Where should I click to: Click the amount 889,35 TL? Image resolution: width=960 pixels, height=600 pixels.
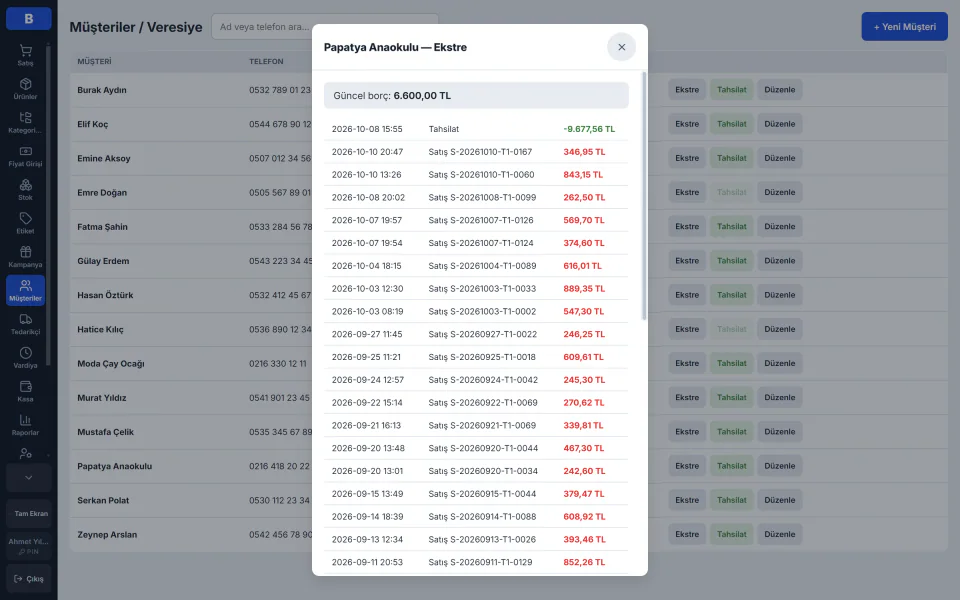[x=584, y=288]
